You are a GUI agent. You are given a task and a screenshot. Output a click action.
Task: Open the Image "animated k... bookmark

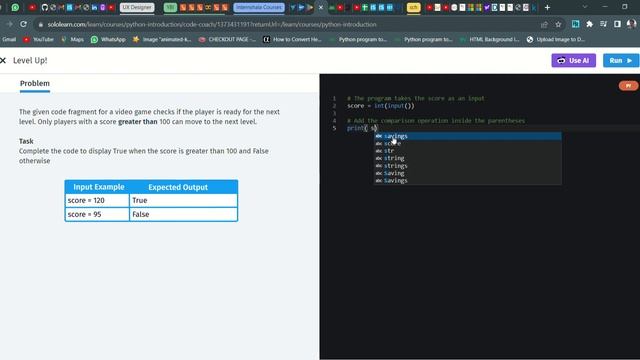162,40
